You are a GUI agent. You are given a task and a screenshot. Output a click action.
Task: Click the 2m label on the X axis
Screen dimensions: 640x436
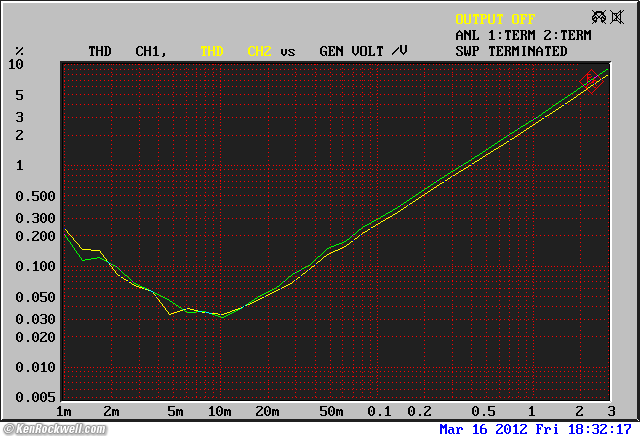(111, 412)
